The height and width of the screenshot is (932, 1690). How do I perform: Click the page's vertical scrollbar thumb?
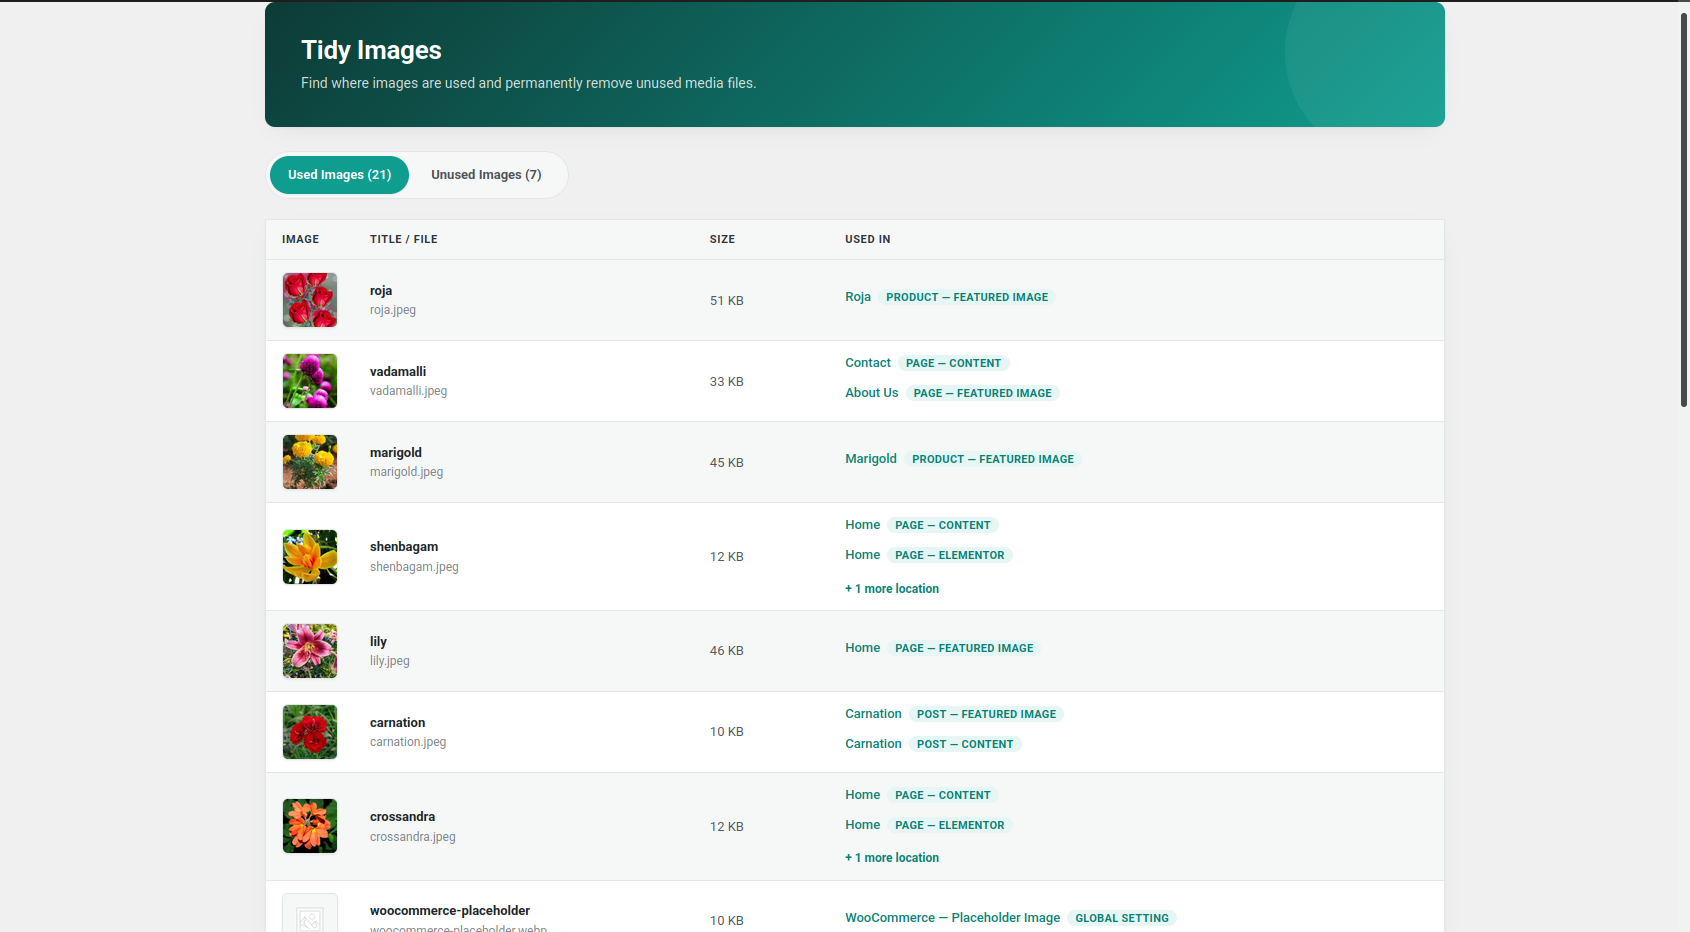tap(1684, 209)
